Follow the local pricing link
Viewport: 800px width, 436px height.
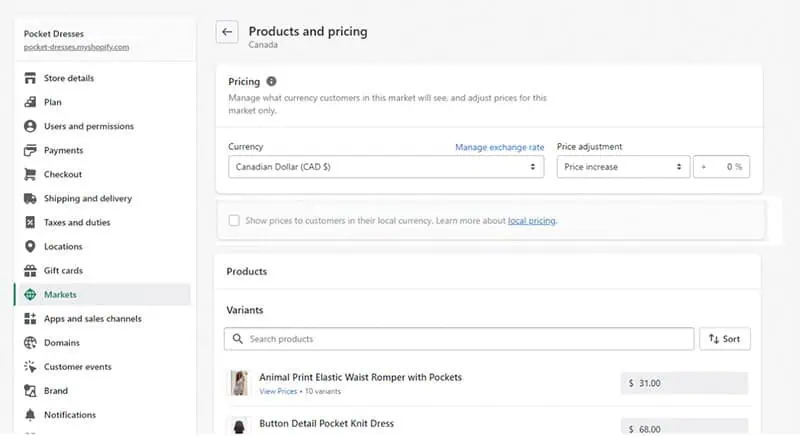point(531,220)
